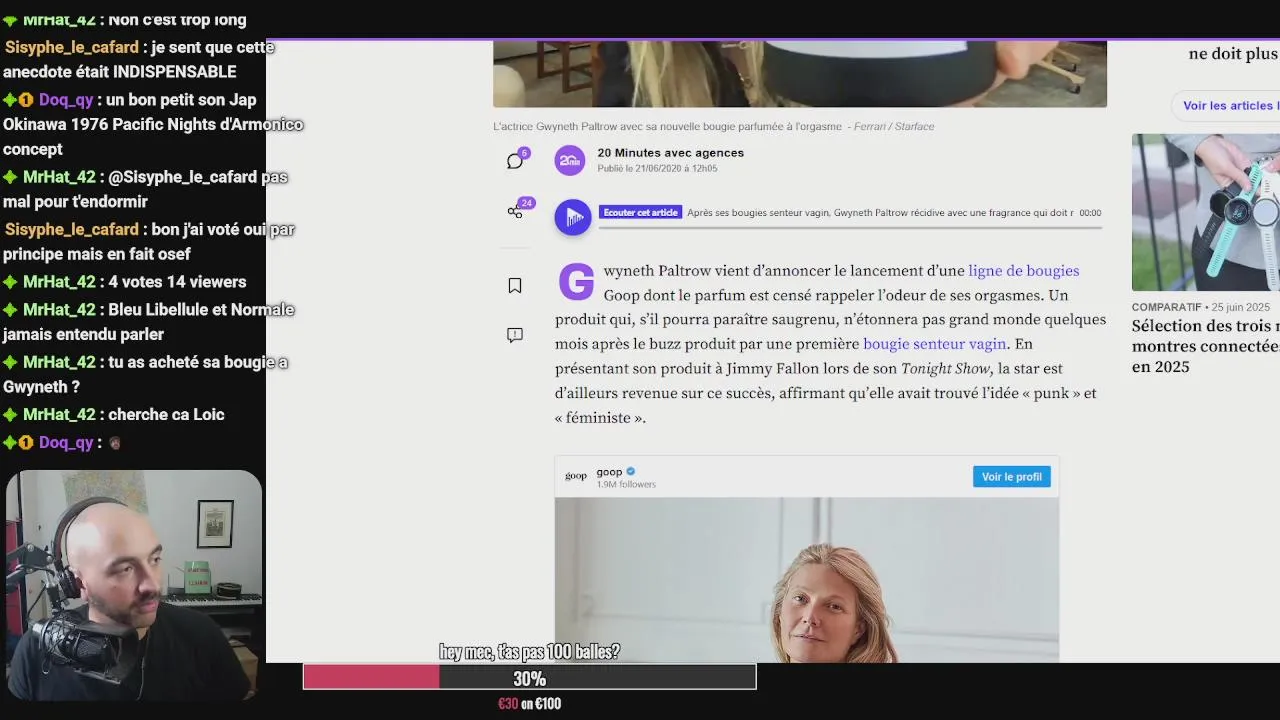Screen dimensions: 1280x720
Task: Bookmark the article with the bookmark icon
Action: pos(515,286)
